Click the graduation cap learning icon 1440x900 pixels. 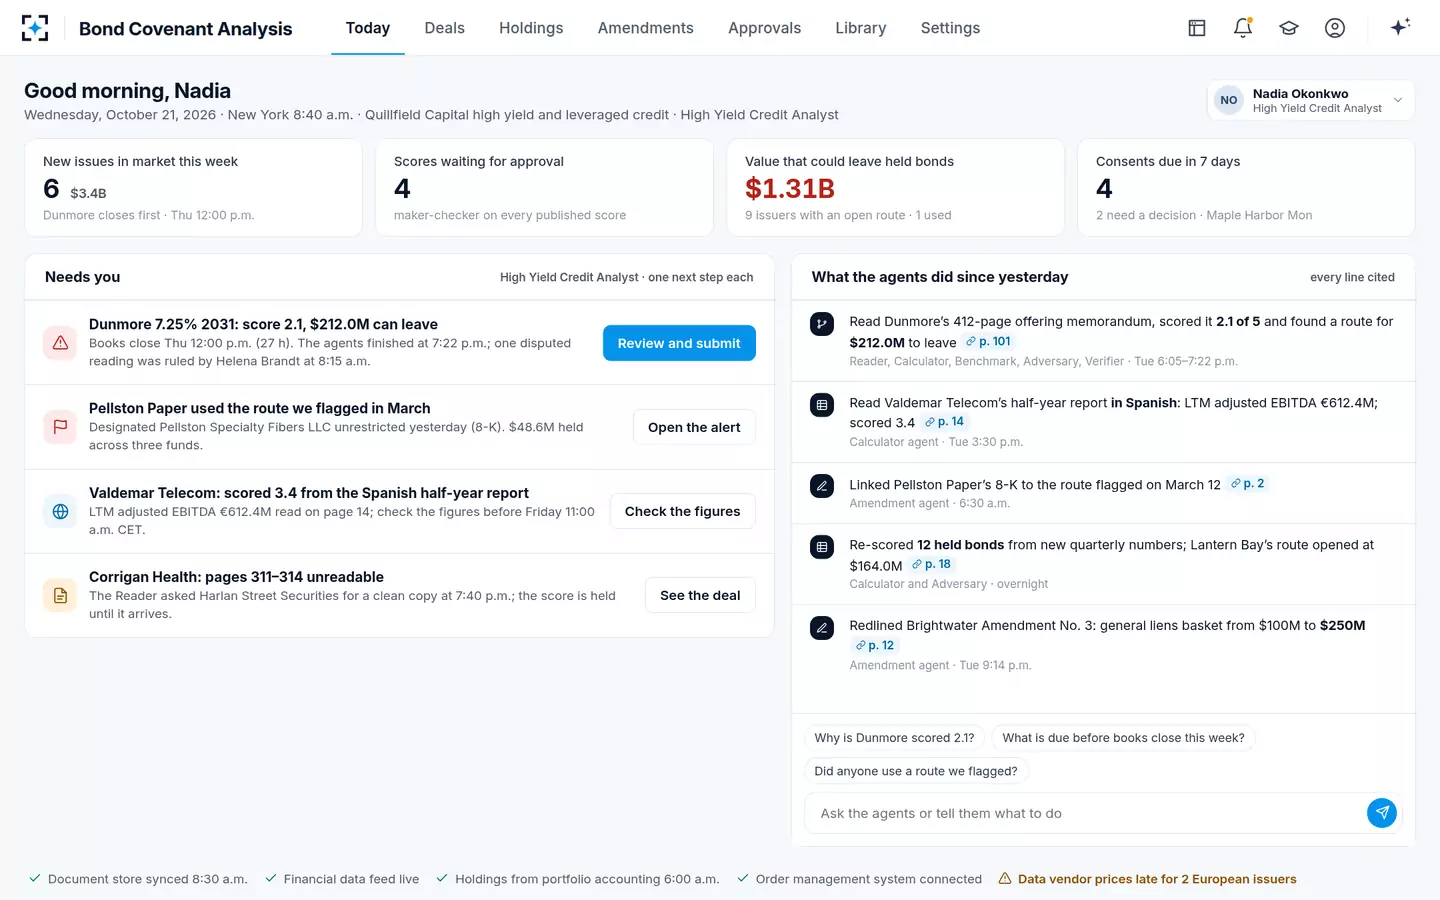tap(1289, 28)
